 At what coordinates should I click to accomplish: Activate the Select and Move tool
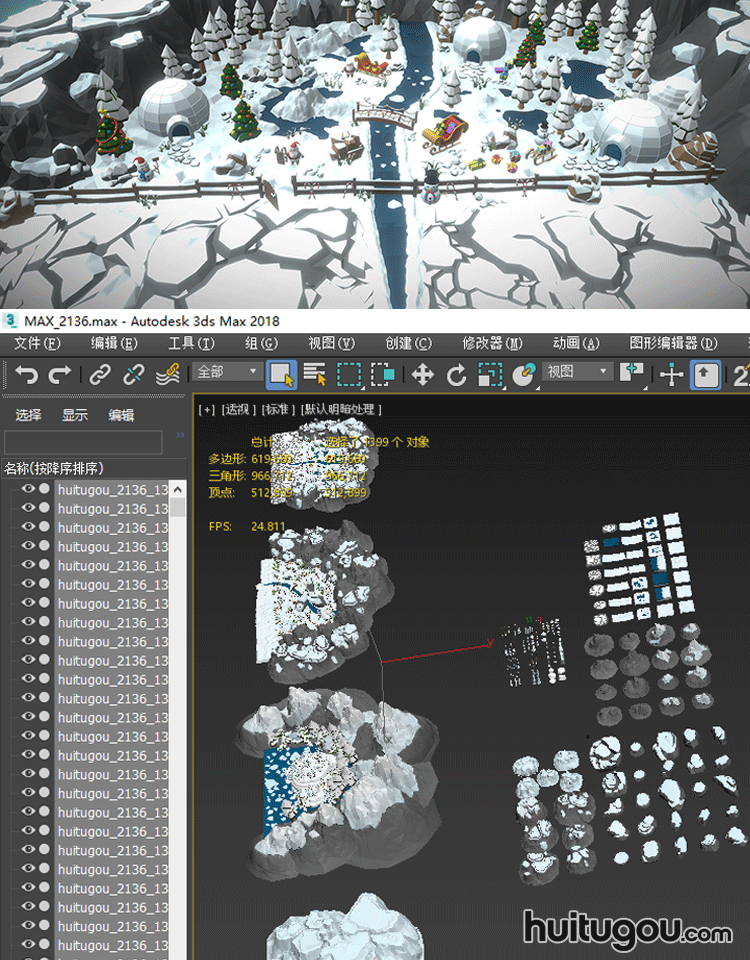(x=423, y=374)
